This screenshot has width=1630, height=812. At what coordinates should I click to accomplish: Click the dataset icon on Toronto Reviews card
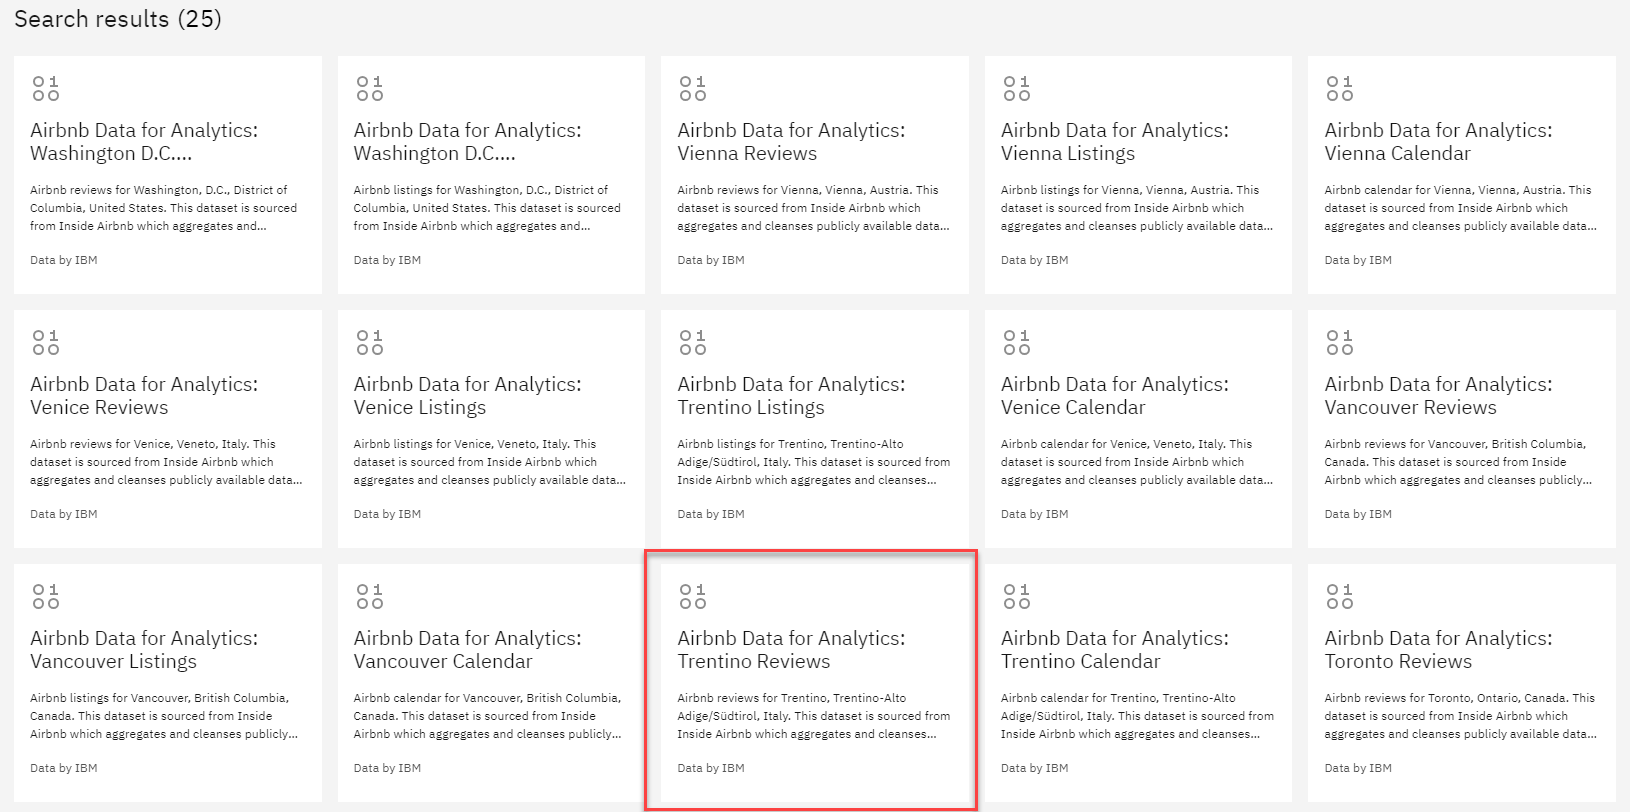coord(1339,597)
